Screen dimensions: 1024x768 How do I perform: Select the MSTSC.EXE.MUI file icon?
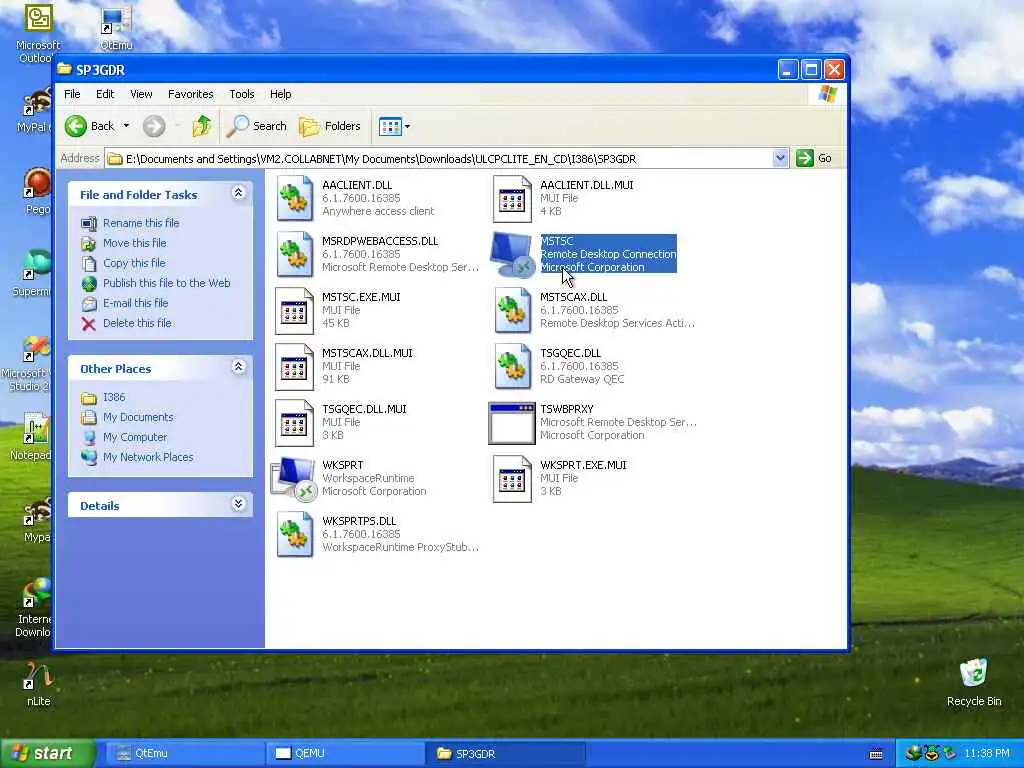coord(295,310)
